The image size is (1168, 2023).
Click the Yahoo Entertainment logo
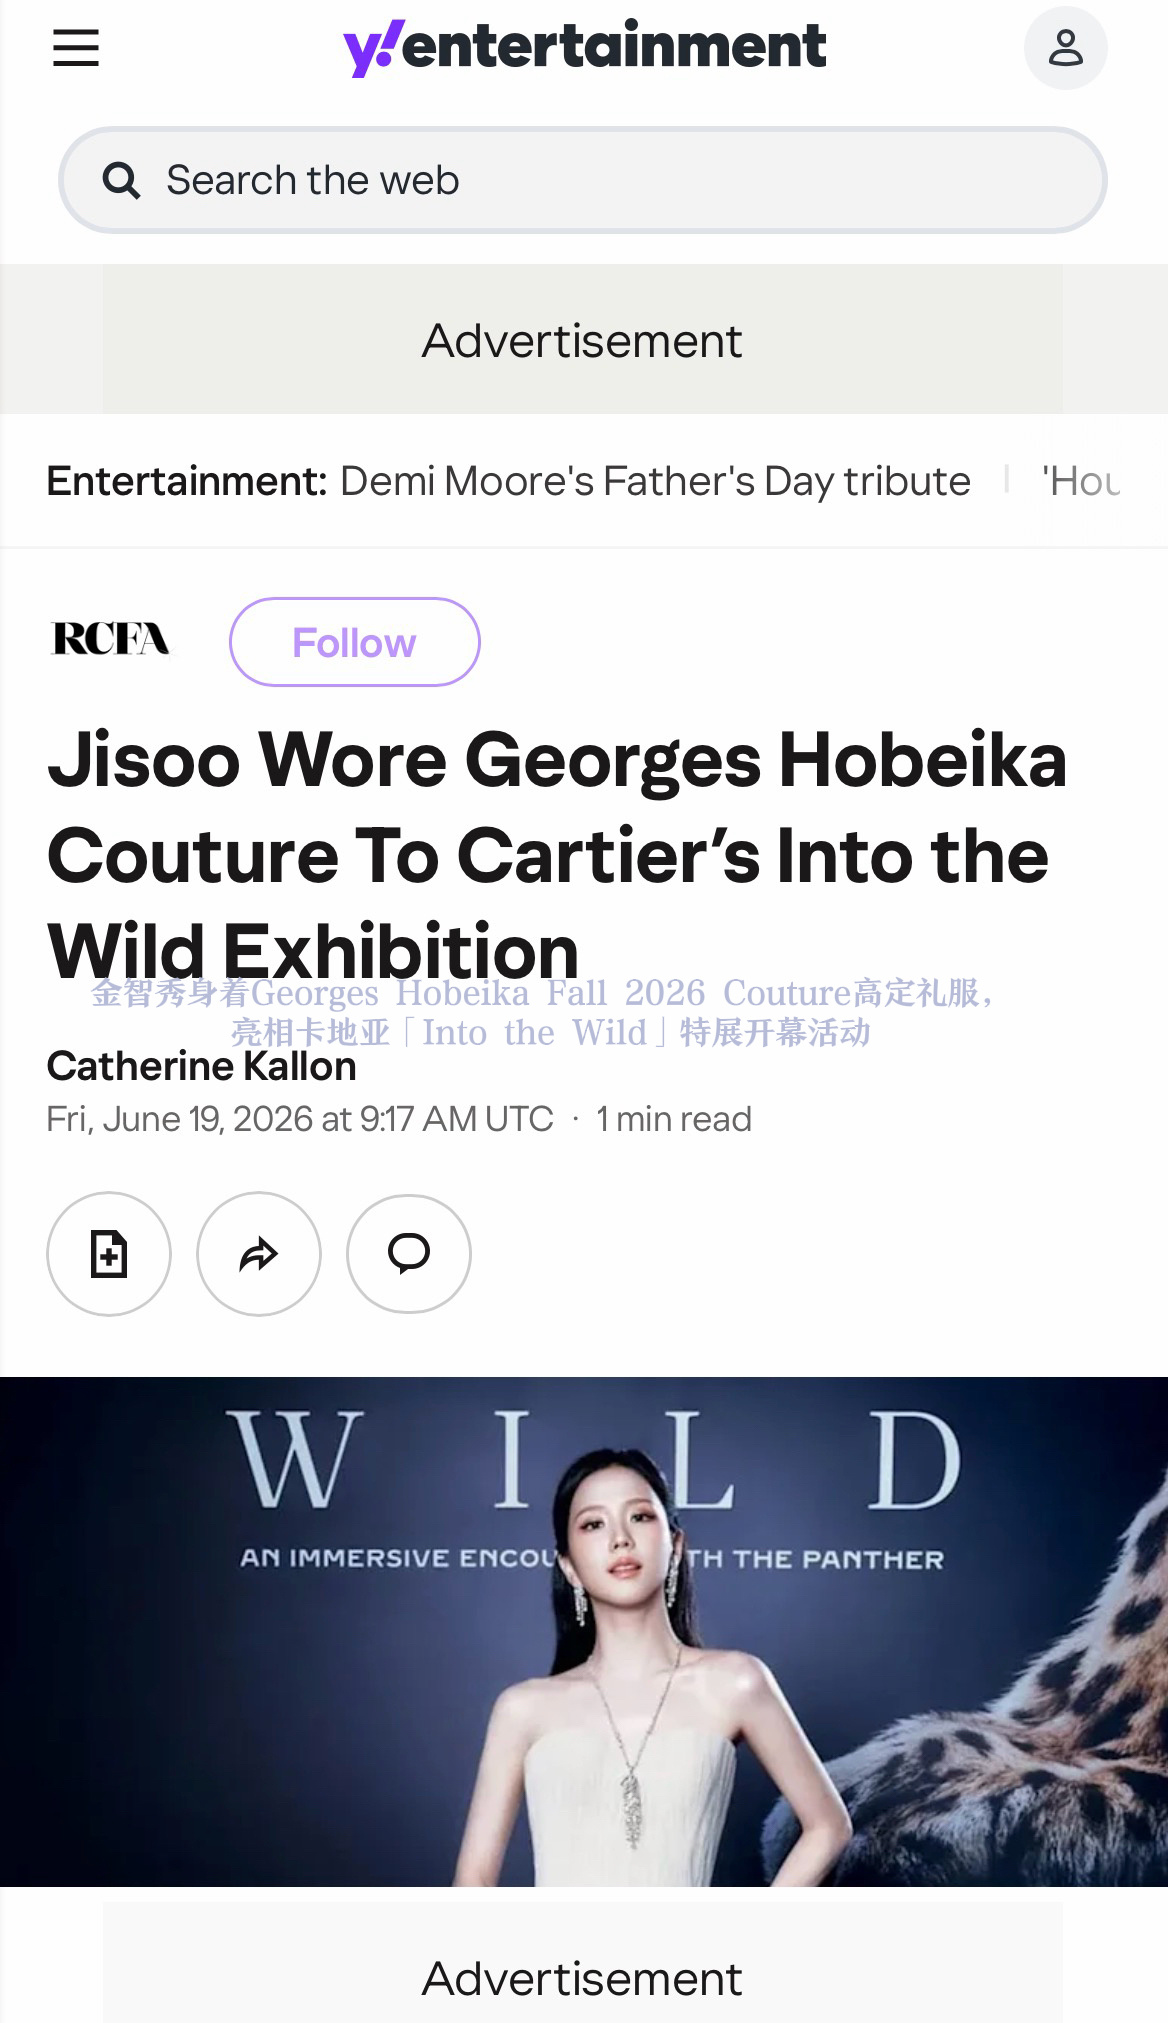pyautogui.click(x=584, y=47)
